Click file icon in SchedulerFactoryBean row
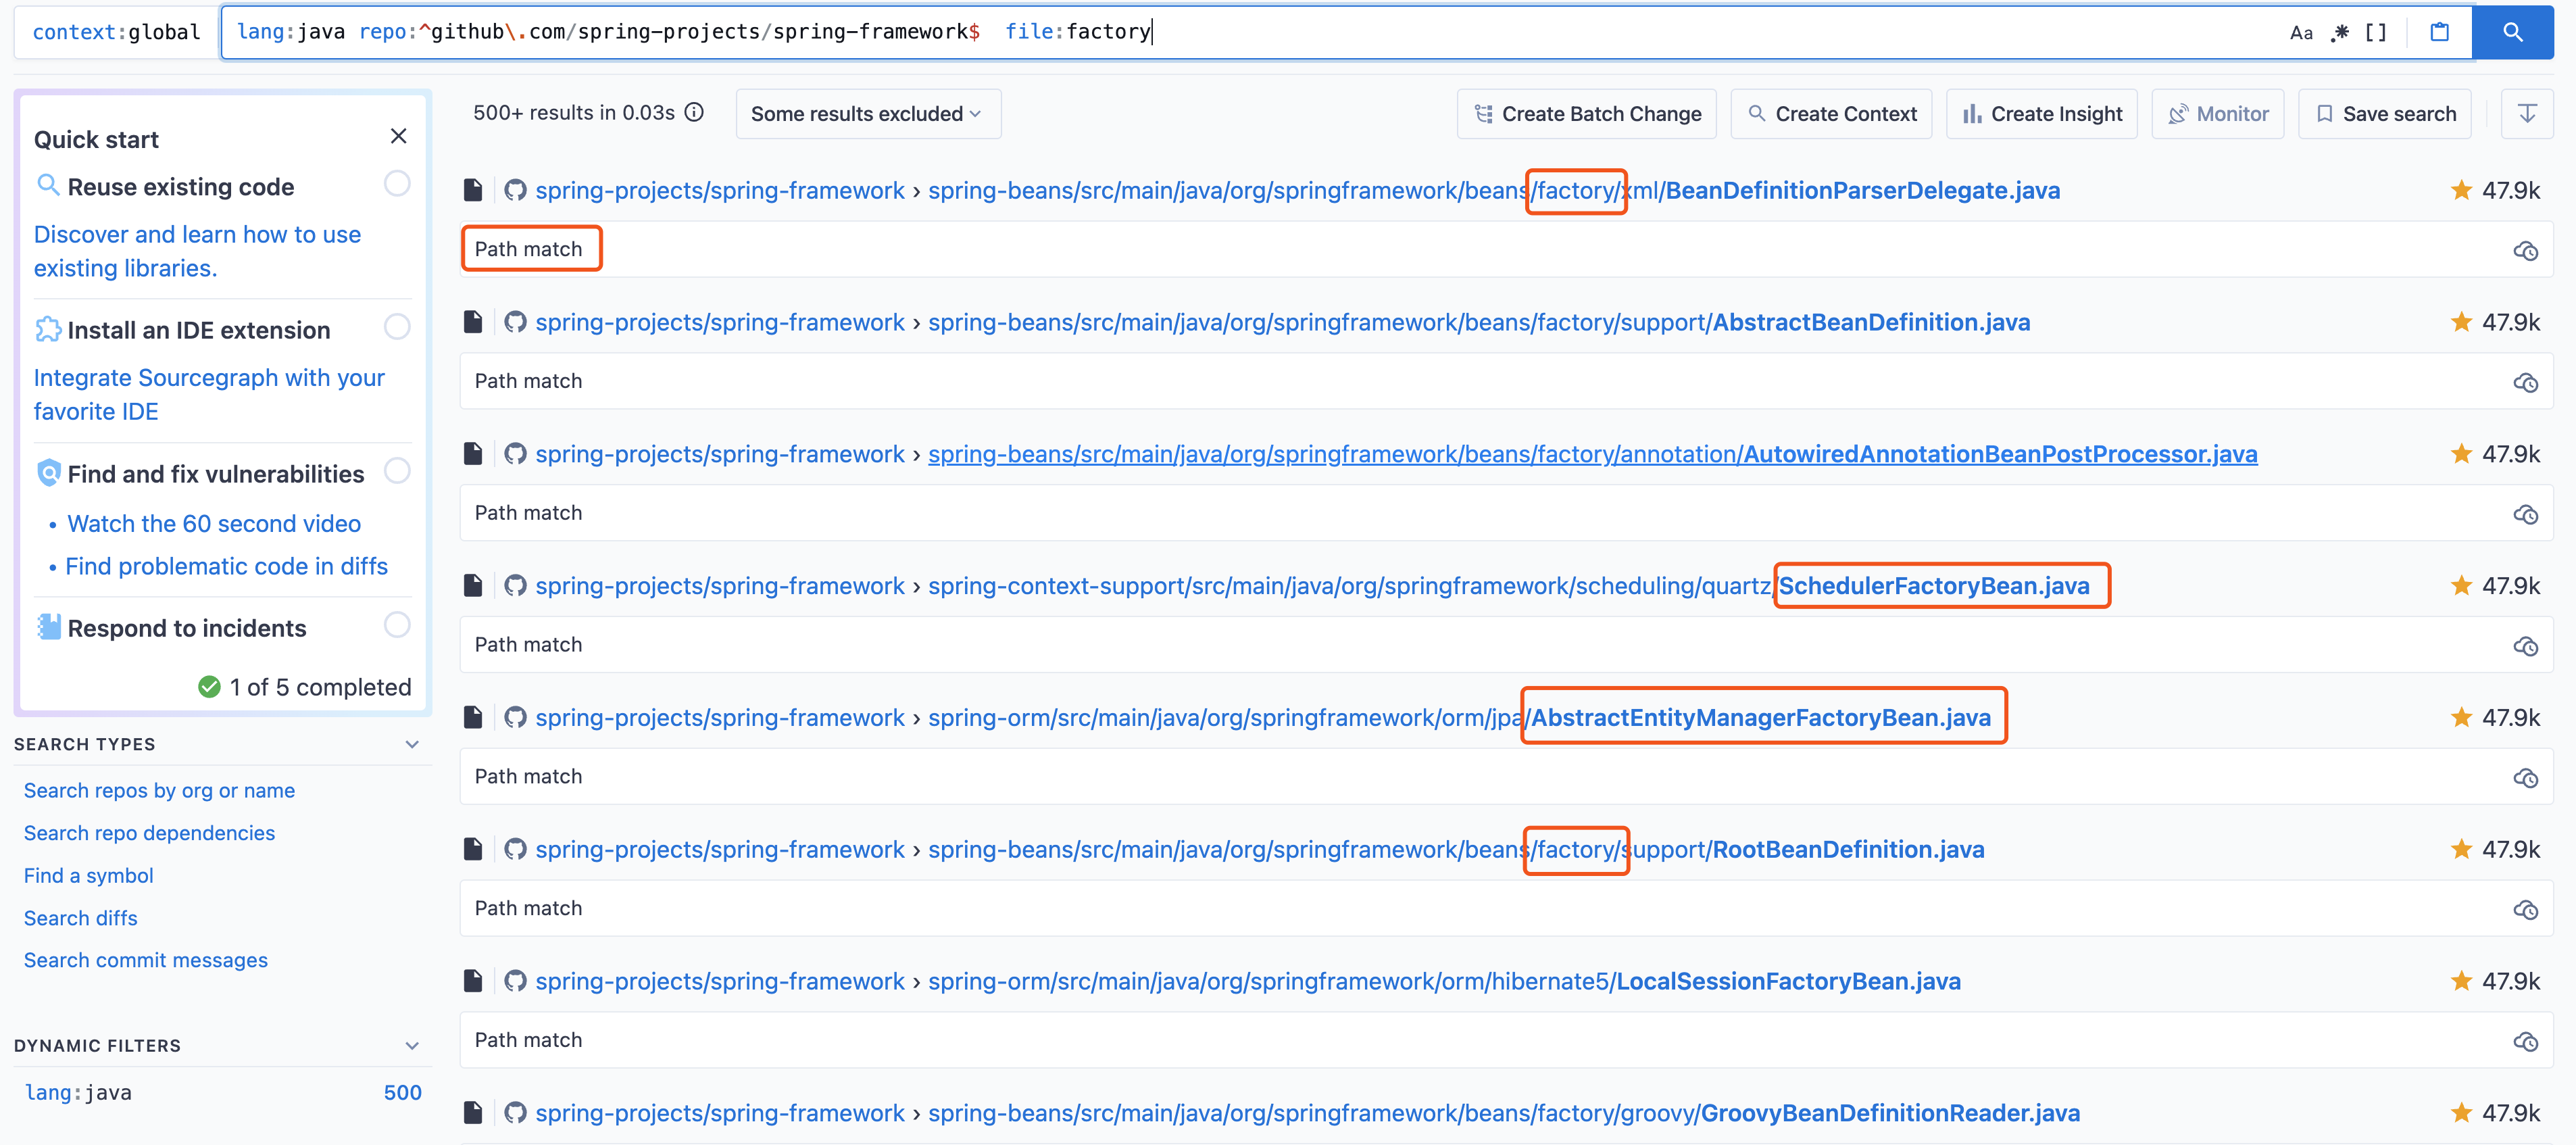Image resolution: width=2576 pixels, height=1145 pixels. (473, 586)
